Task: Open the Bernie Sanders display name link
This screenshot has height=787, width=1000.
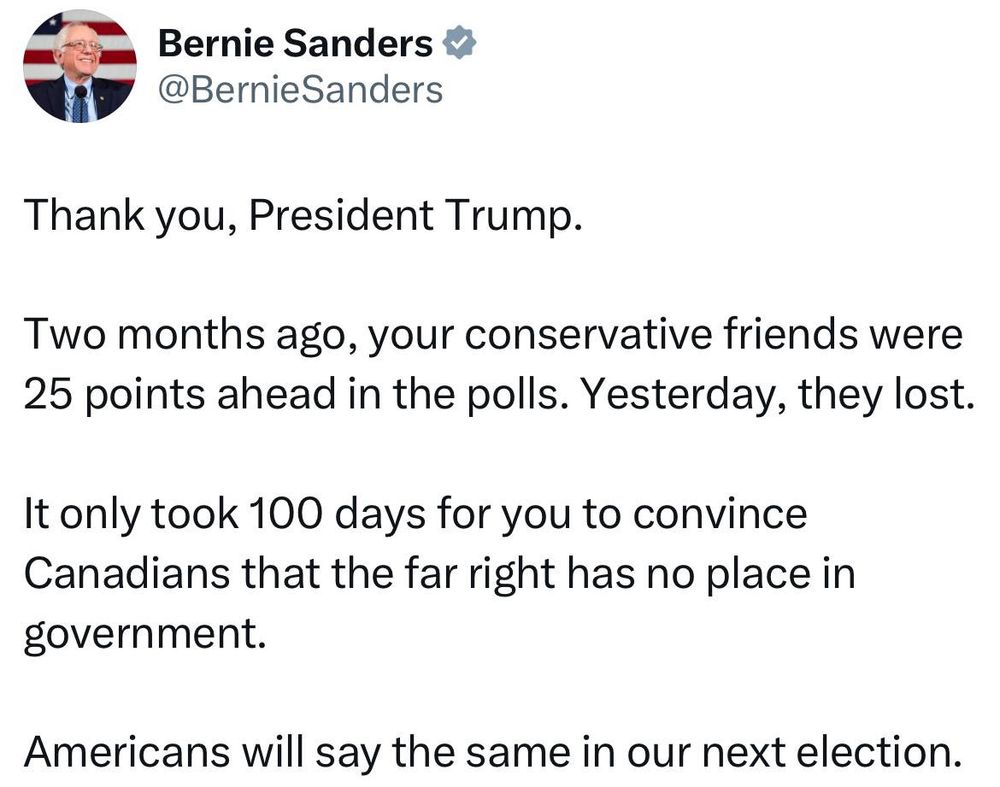Action: pos(295,43)
